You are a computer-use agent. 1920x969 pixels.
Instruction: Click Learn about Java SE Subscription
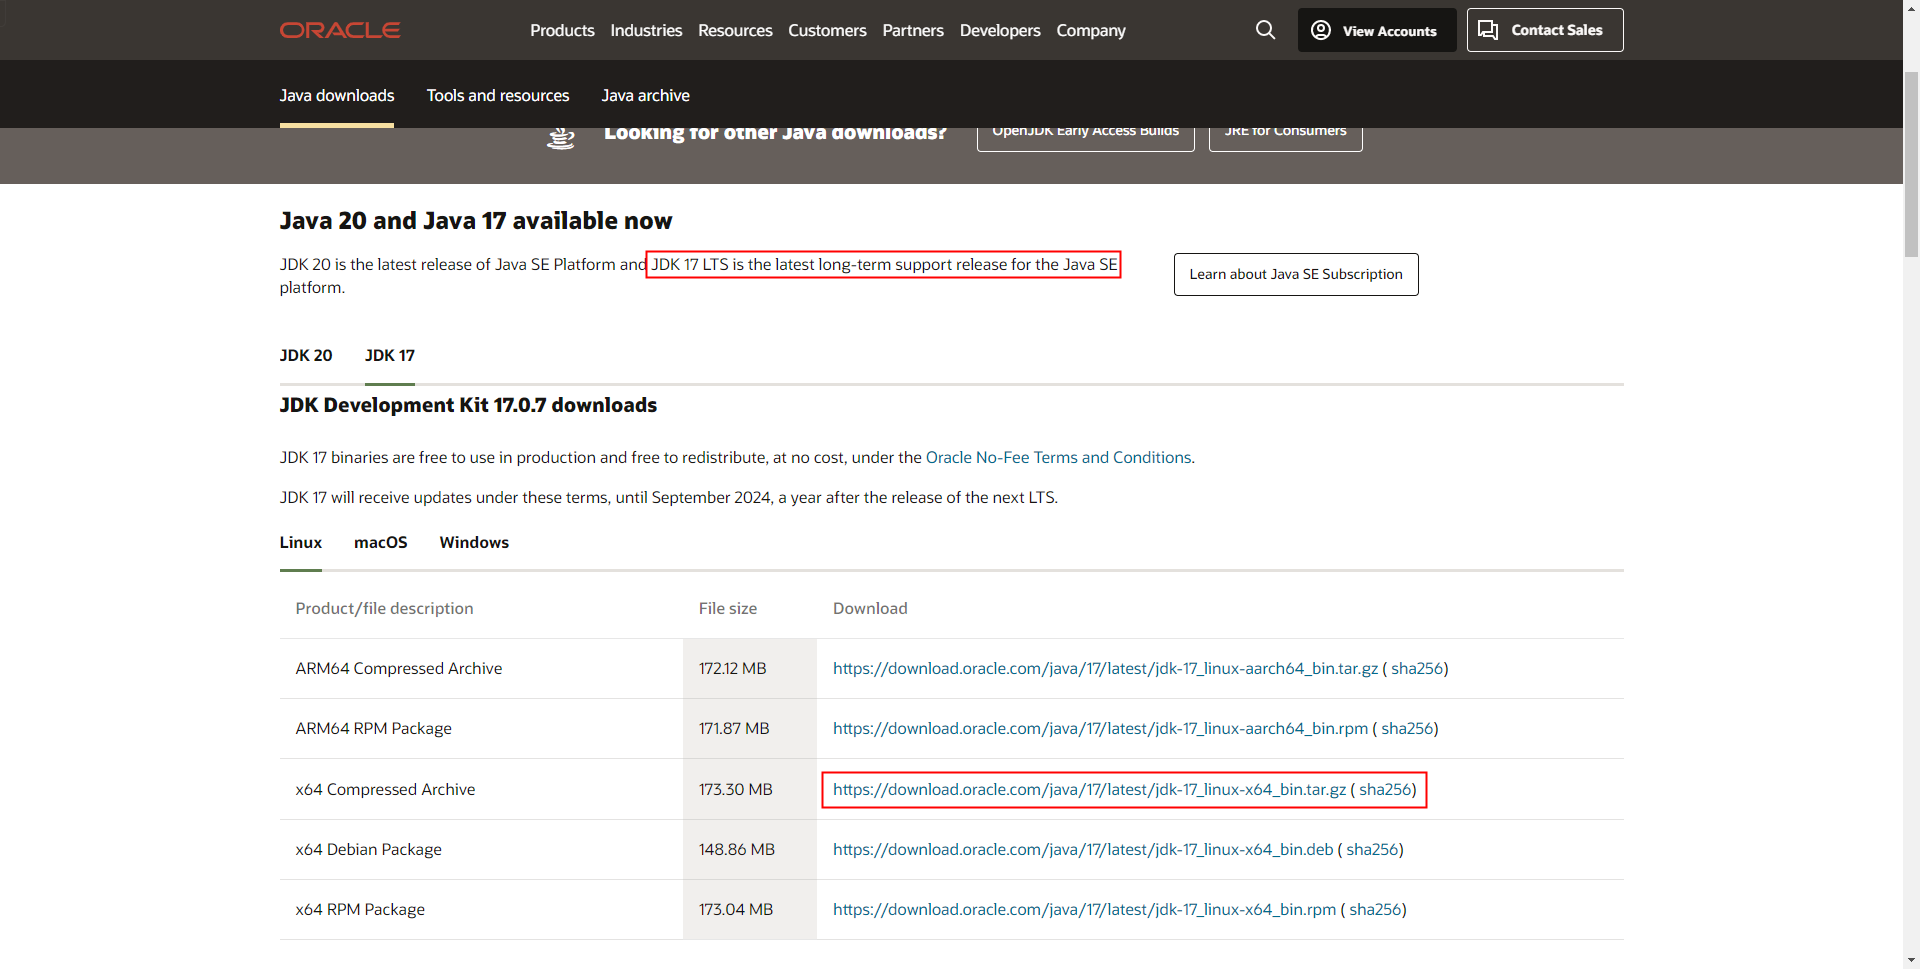click(1295, 274)
